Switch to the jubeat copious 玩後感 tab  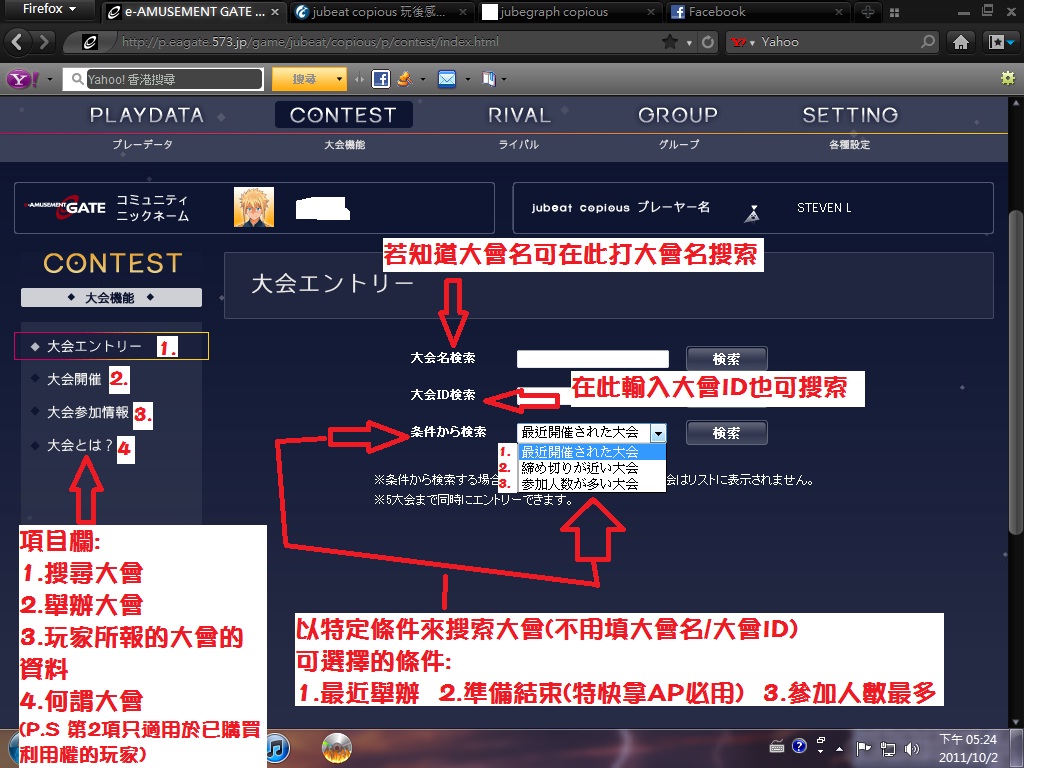(379, 12)
